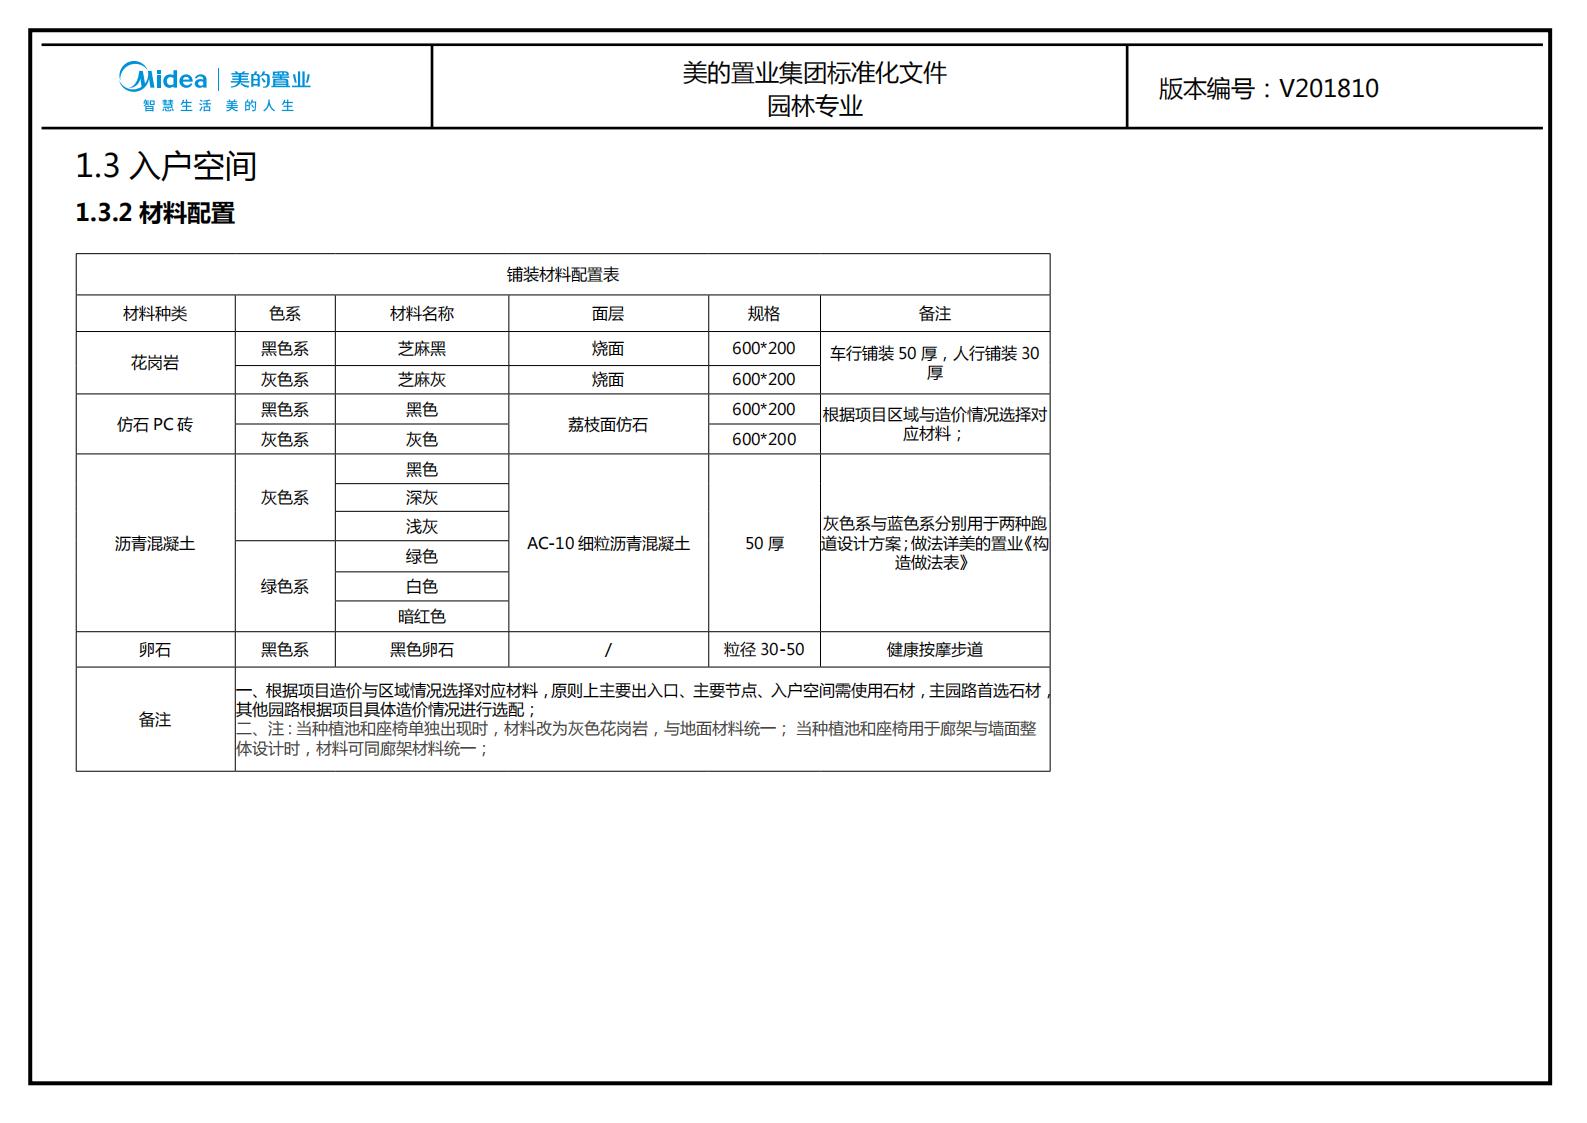Image resolution: width=1587 pixels, height=1123 pixels.
Task: Click the version number text V201810
Action: click(1329, 88)
